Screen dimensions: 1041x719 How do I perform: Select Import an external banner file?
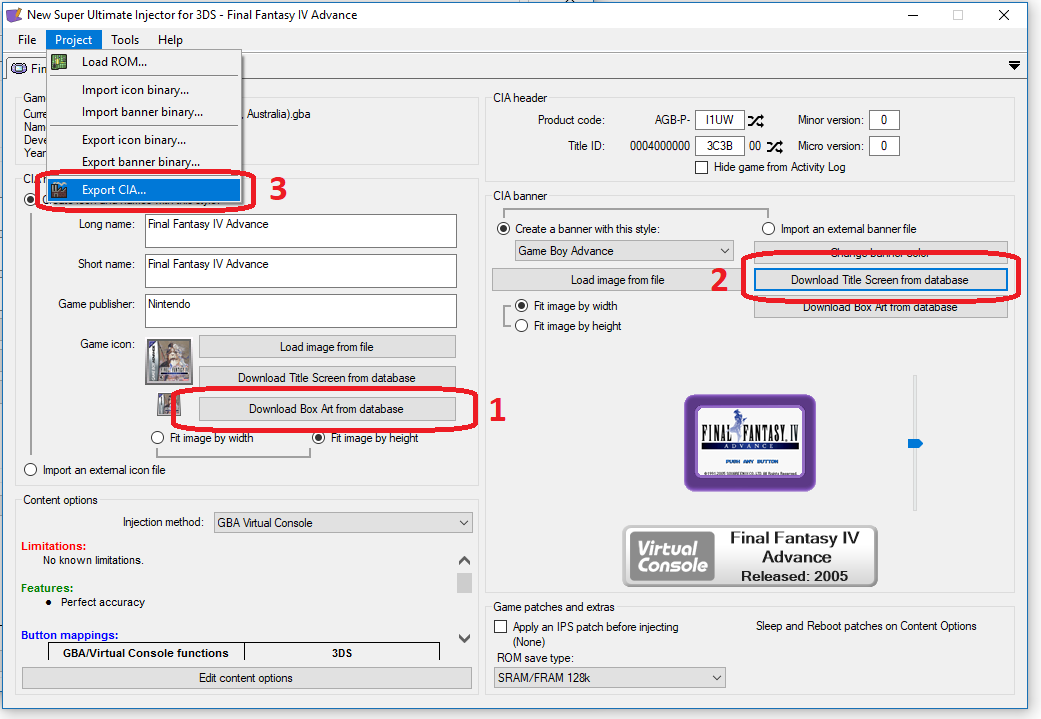(x=768, y=229)
